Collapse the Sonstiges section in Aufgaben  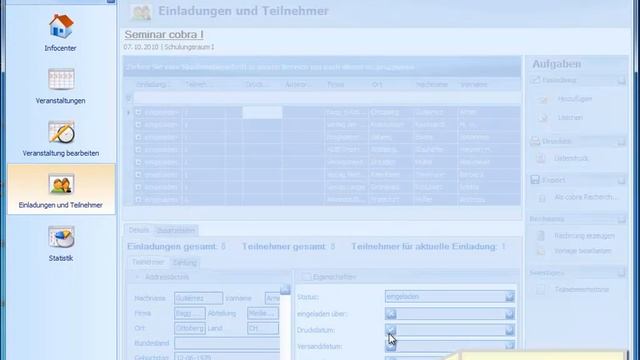pos(621,273)
